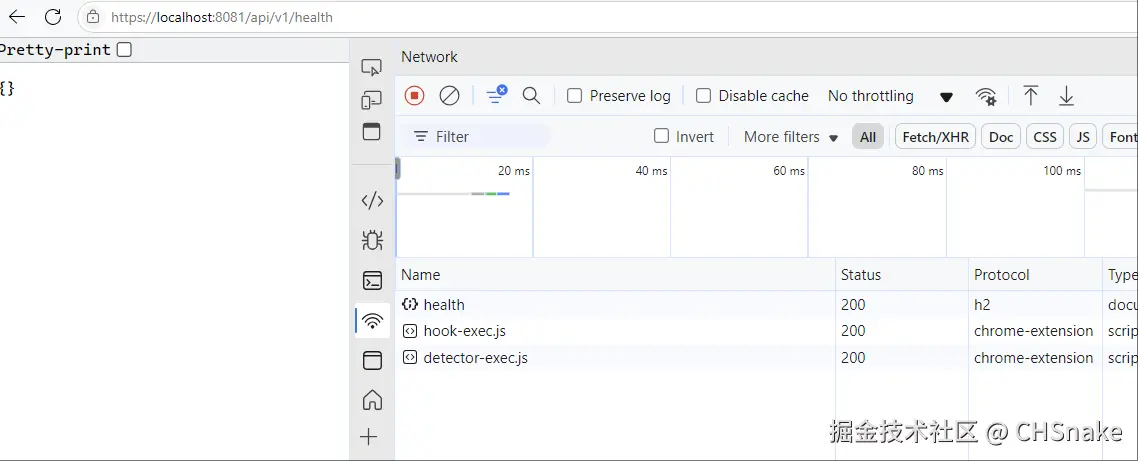Toggle the filter bar icon
Image resolution: width=1138 pixels, height=461 pixels.
496,95
